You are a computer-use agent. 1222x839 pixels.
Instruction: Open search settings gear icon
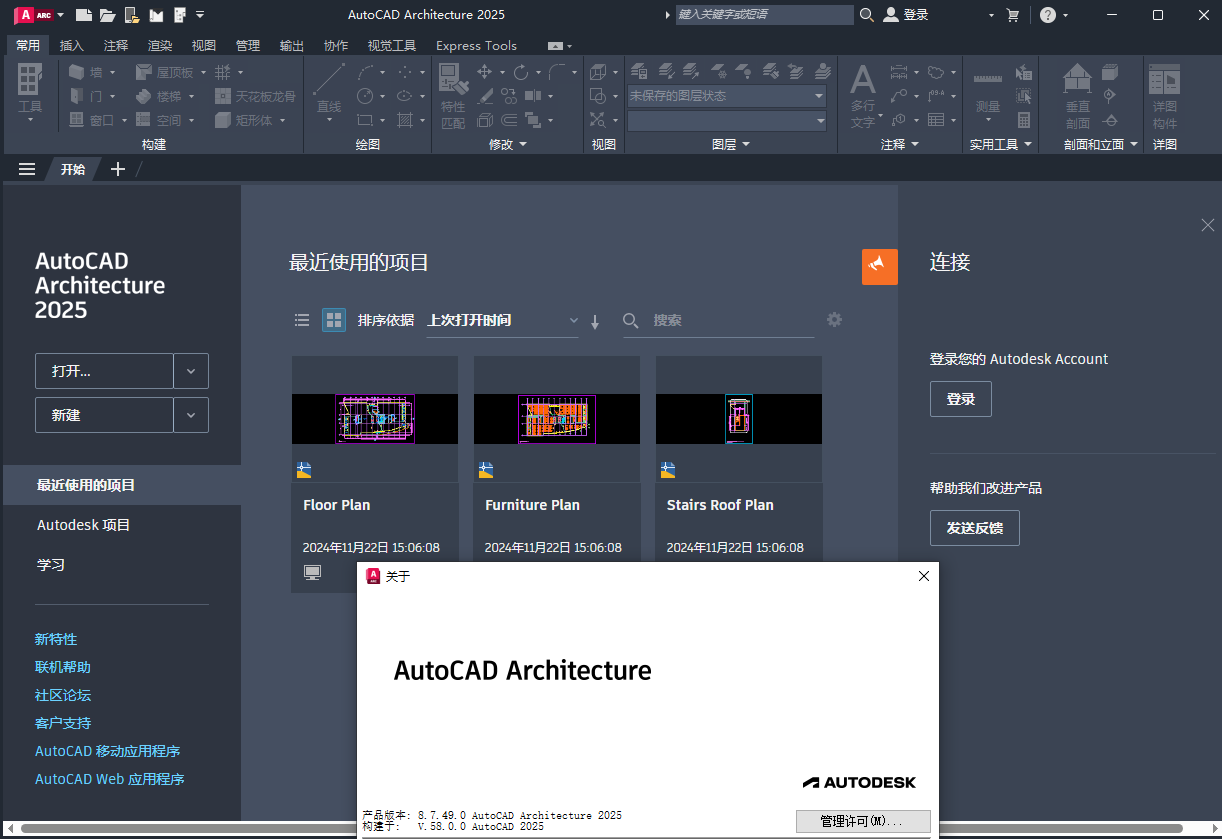click(834, 320)
